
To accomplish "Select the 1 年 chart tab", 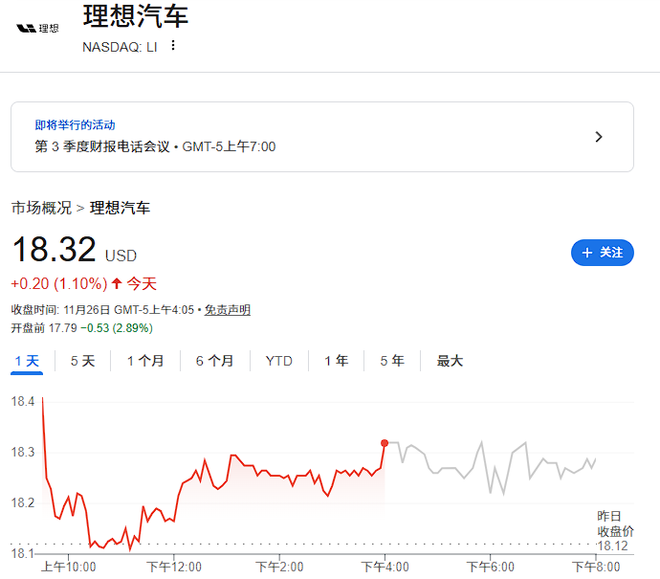I will [x=336, y=361].
